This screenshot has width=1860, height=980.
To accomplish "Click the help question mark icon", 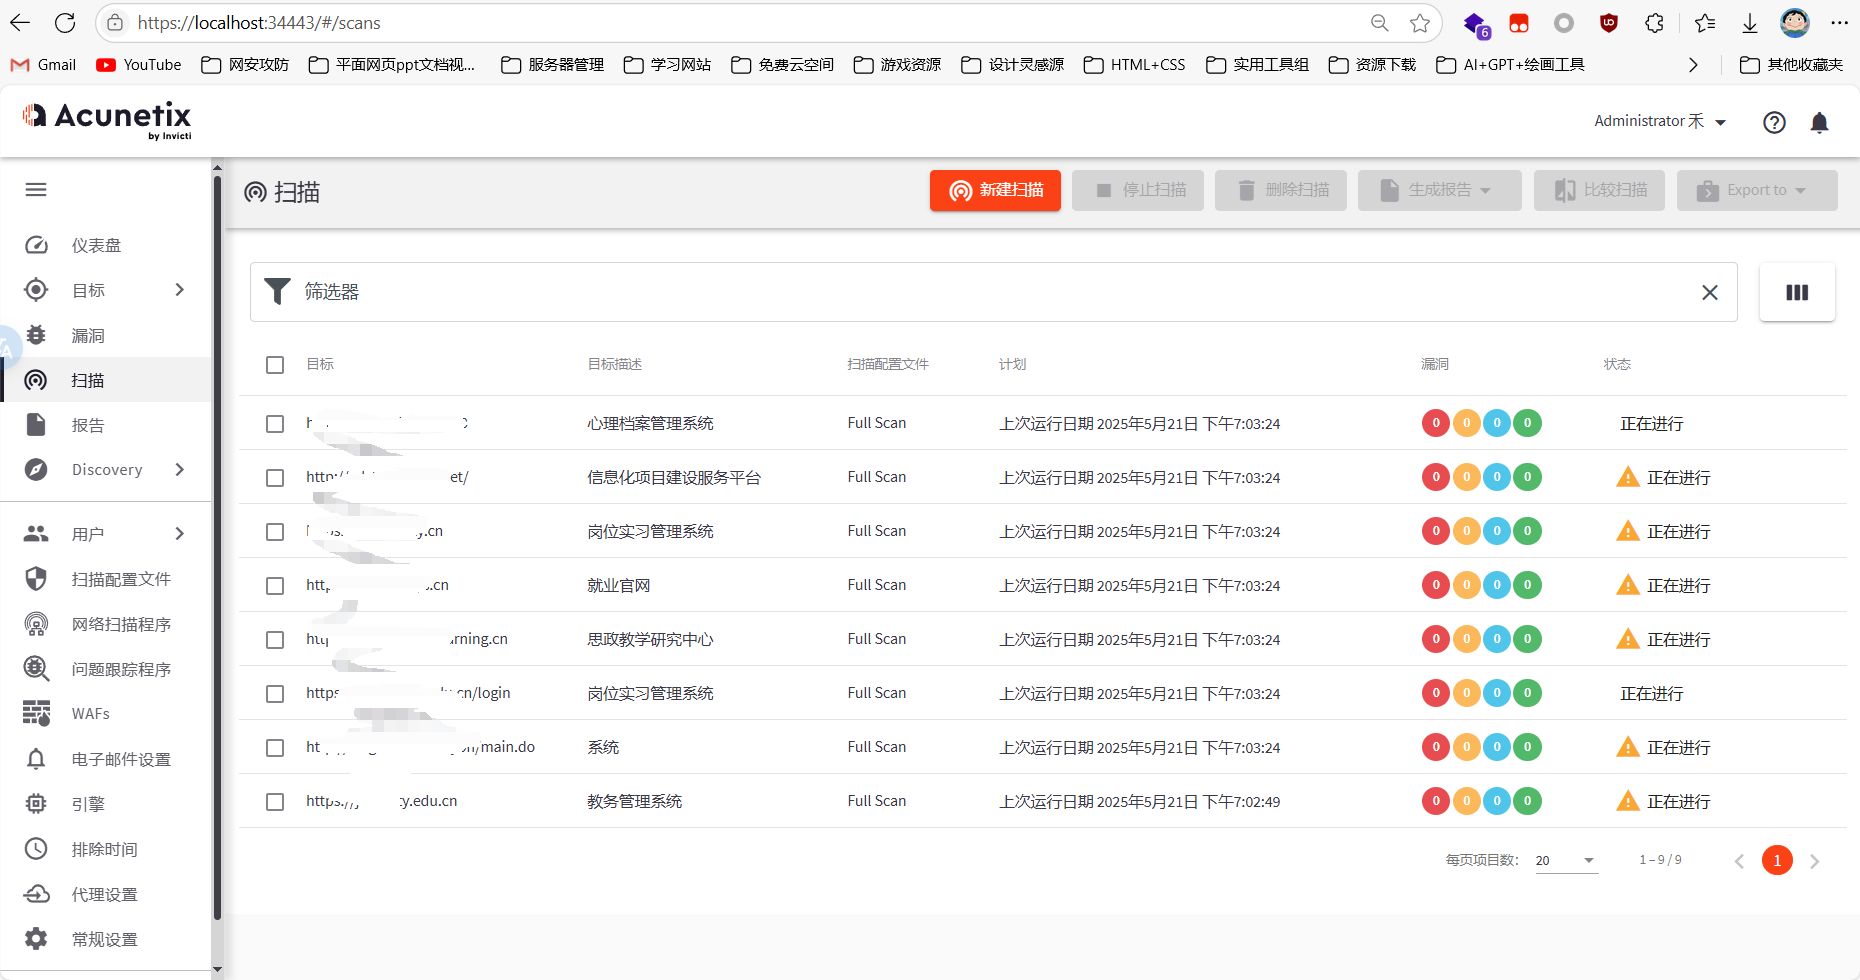I will tap(1774, 122).
